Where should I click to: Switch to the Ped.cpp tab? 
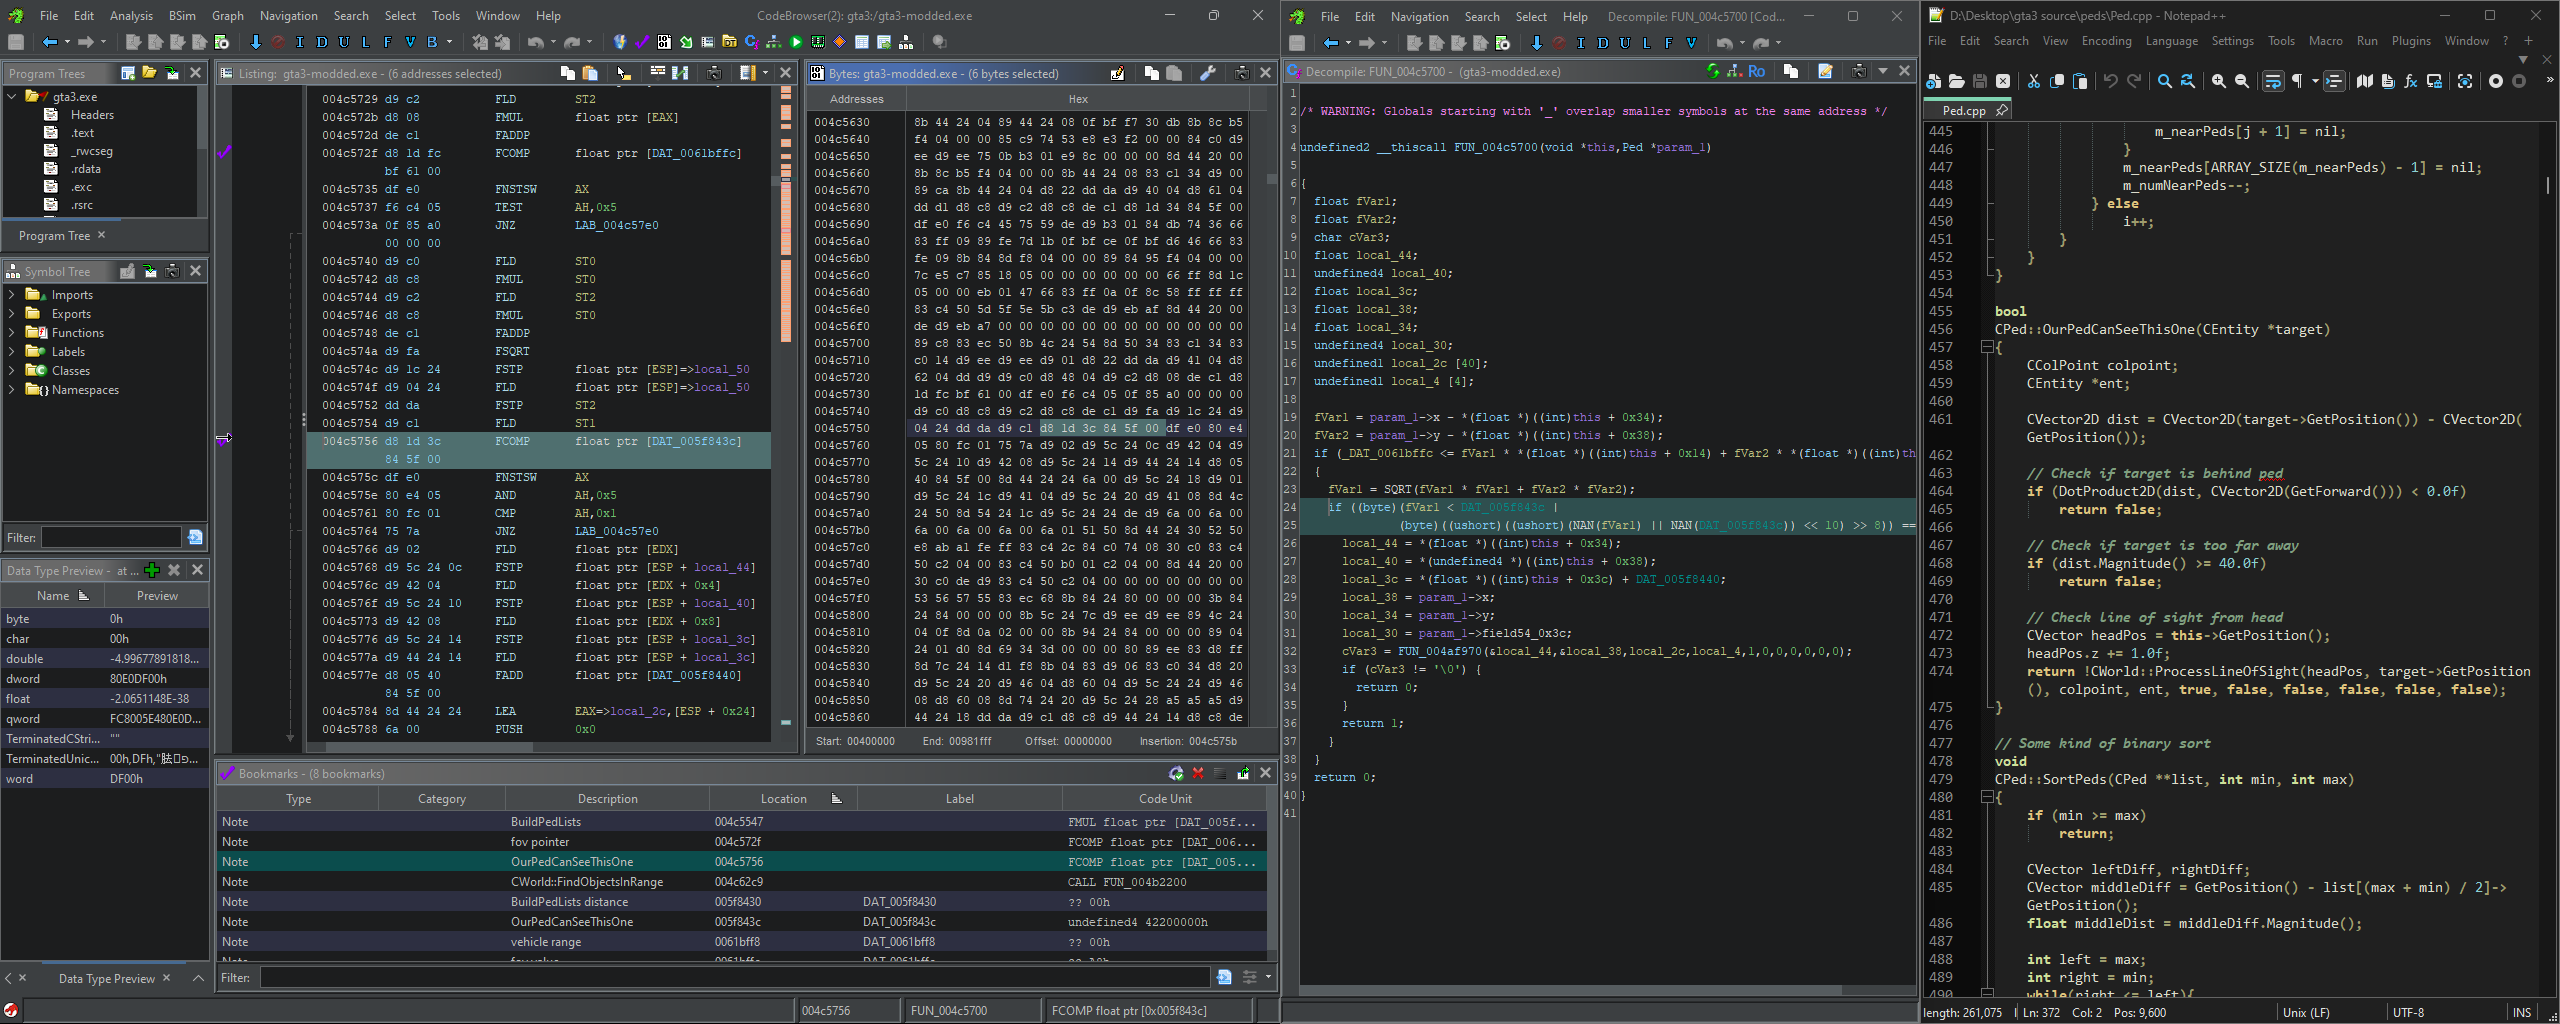pos(1964,111)
